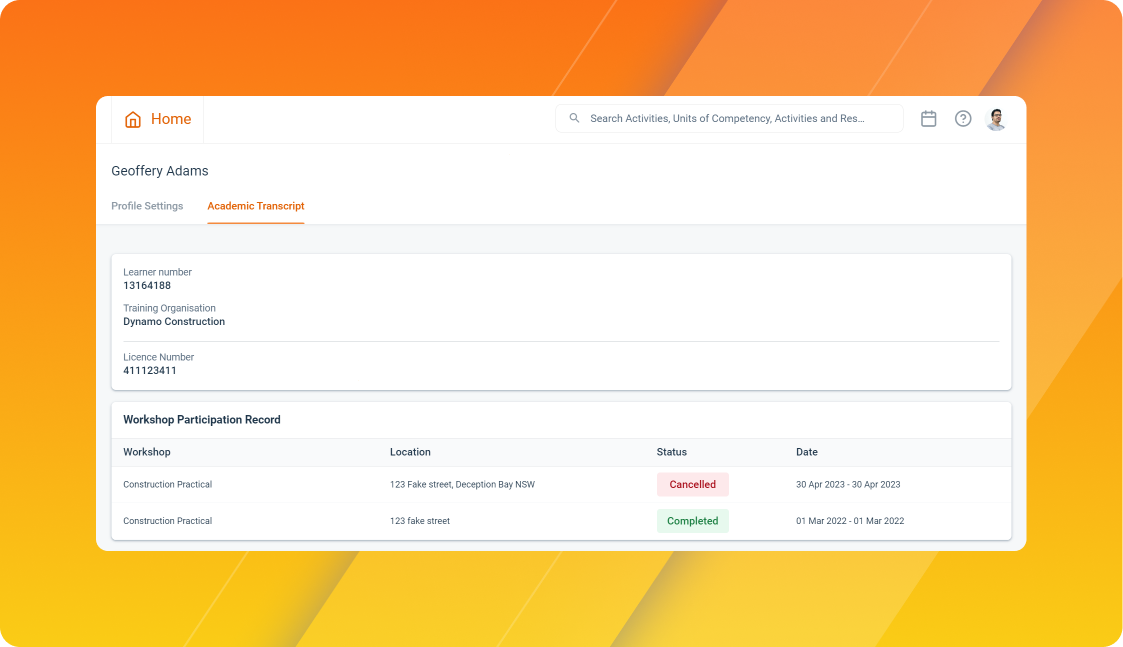Select the Academic Transcript tab
This screenshot has width=1123, height=647.
coord(256,206)
